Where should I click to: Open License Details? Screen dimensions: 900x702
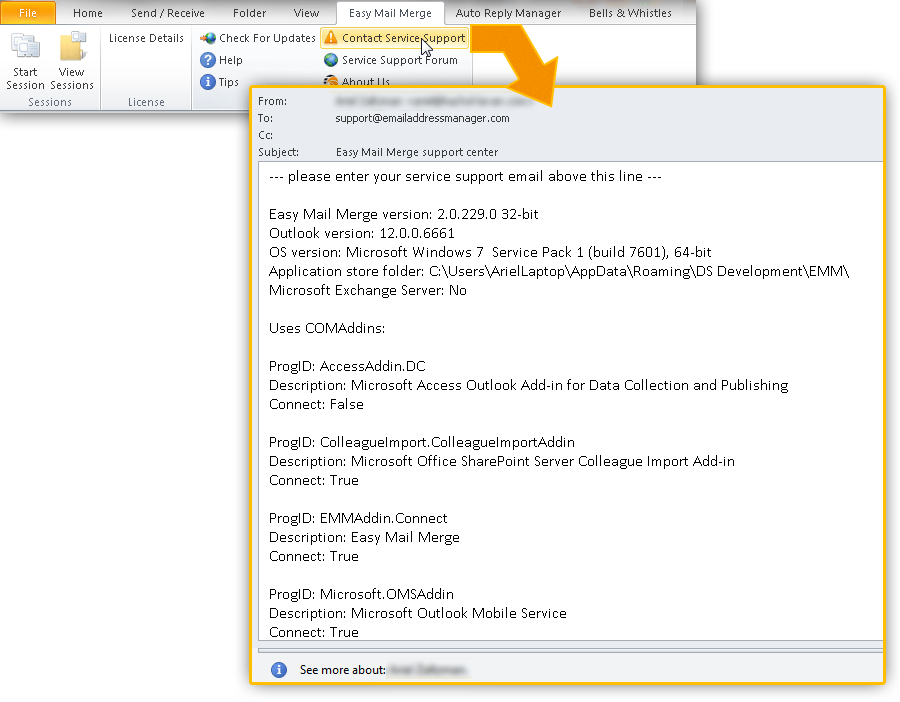pos(146,38)
